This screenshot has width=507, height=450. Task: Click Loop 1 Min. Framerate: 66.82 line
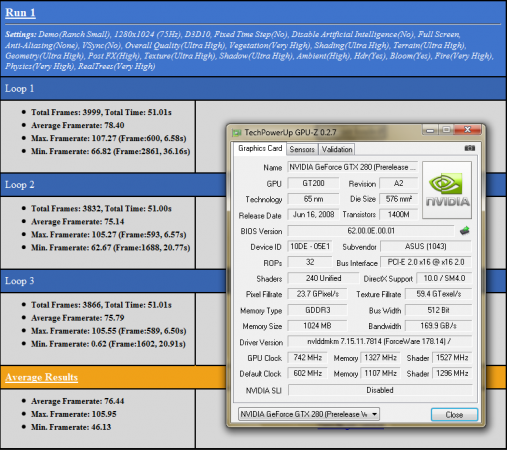pos(111,151)
